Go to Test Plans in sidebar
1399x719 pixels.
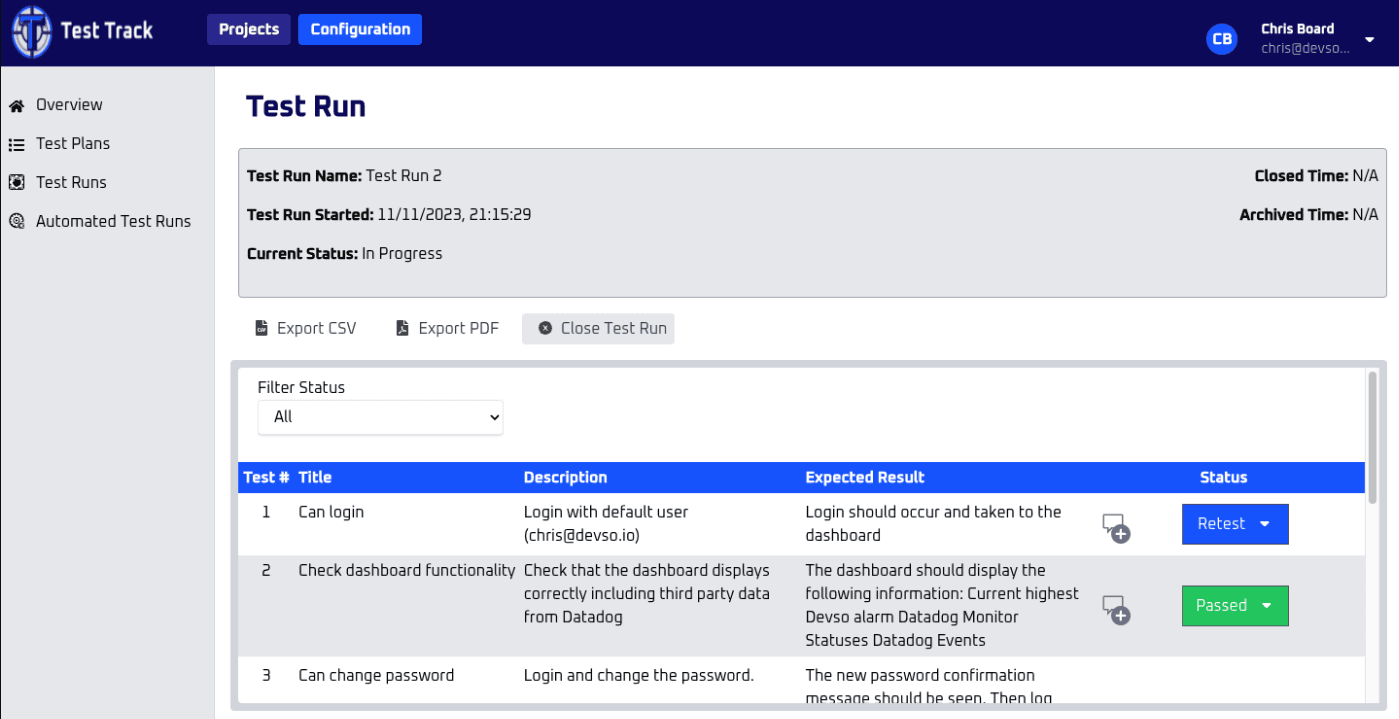click(73, 144)
